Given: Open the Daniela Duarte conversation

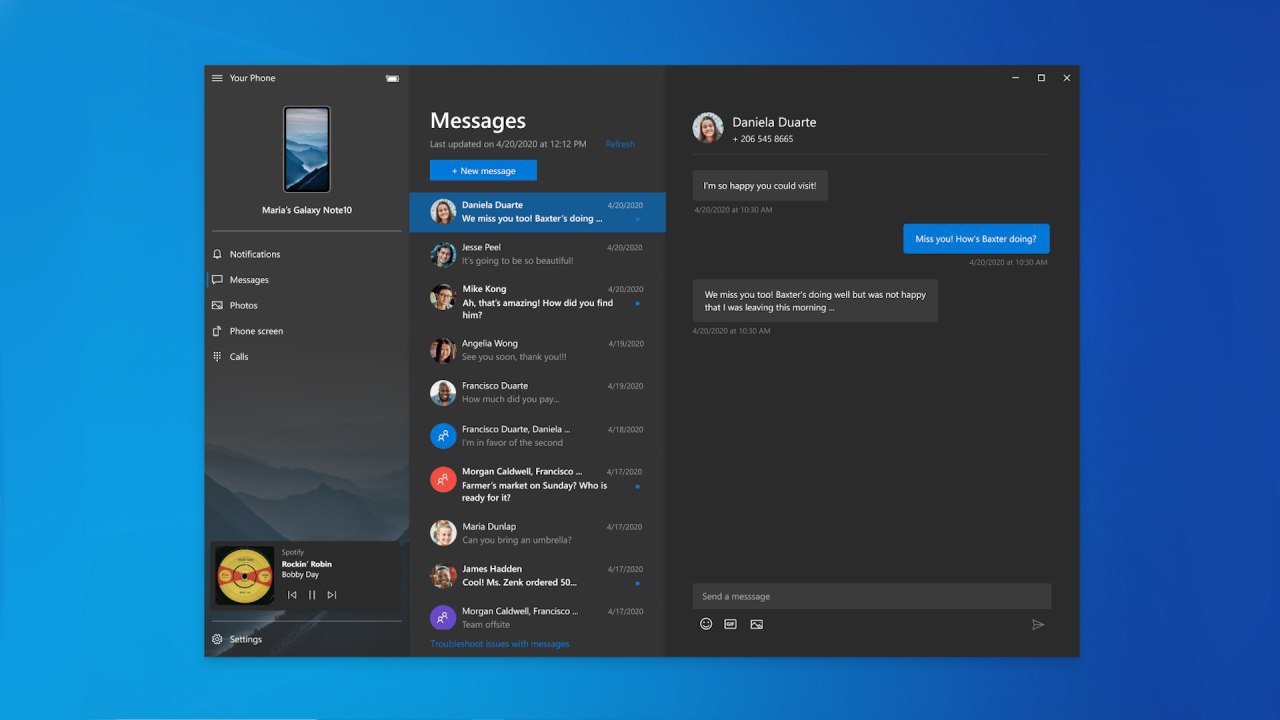Looking at the screenshot, I should [537, 212].
